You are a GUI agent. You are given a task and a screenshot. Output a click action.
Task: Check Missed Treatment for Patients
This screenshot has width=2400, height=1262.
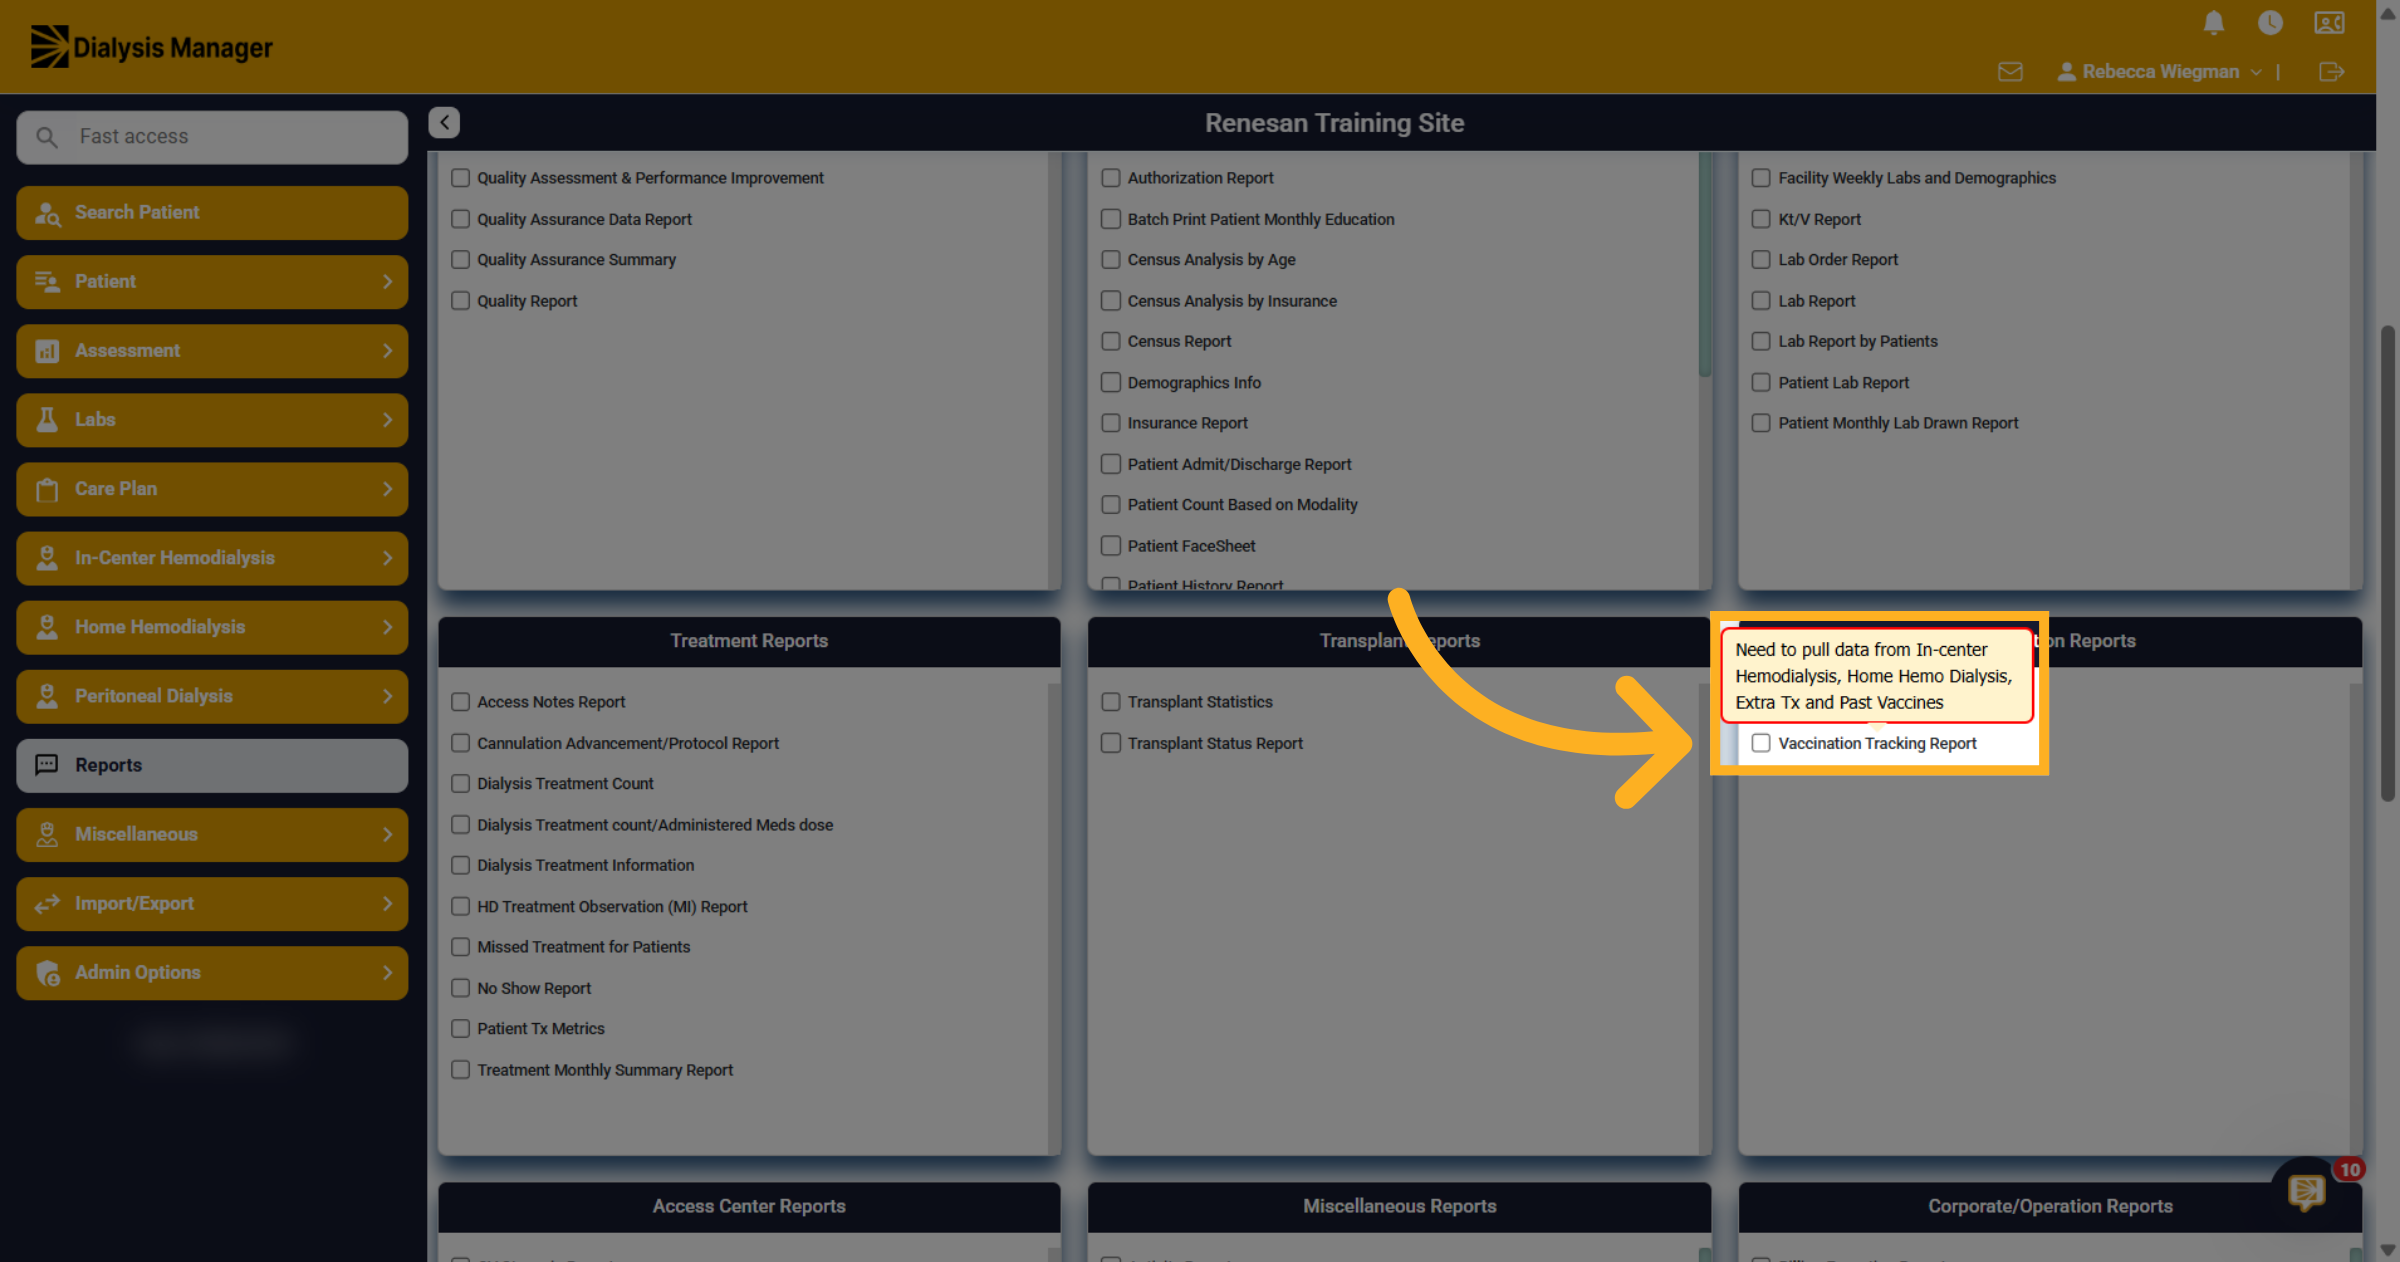pyautogui.click(x=460, y=947)
